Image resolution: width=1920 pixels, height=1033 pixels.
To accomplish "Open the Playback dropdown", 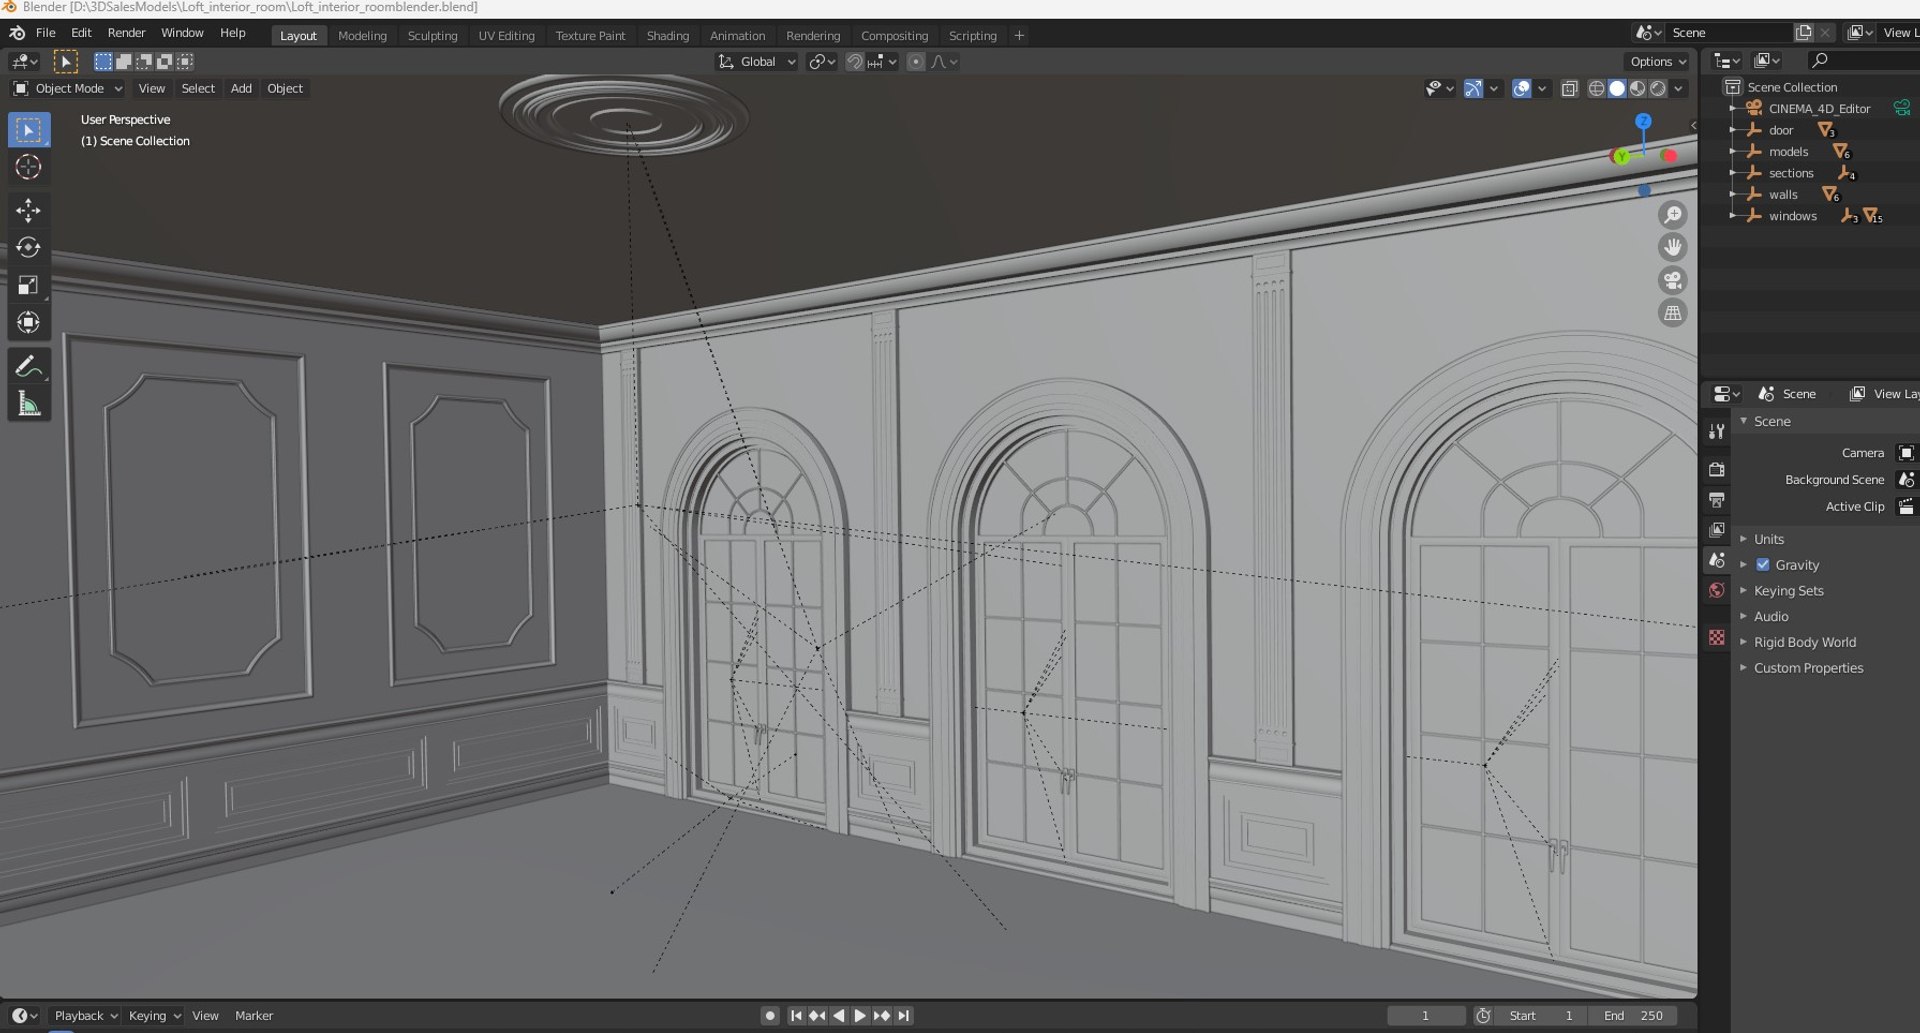I will (x=86, y=1015).
